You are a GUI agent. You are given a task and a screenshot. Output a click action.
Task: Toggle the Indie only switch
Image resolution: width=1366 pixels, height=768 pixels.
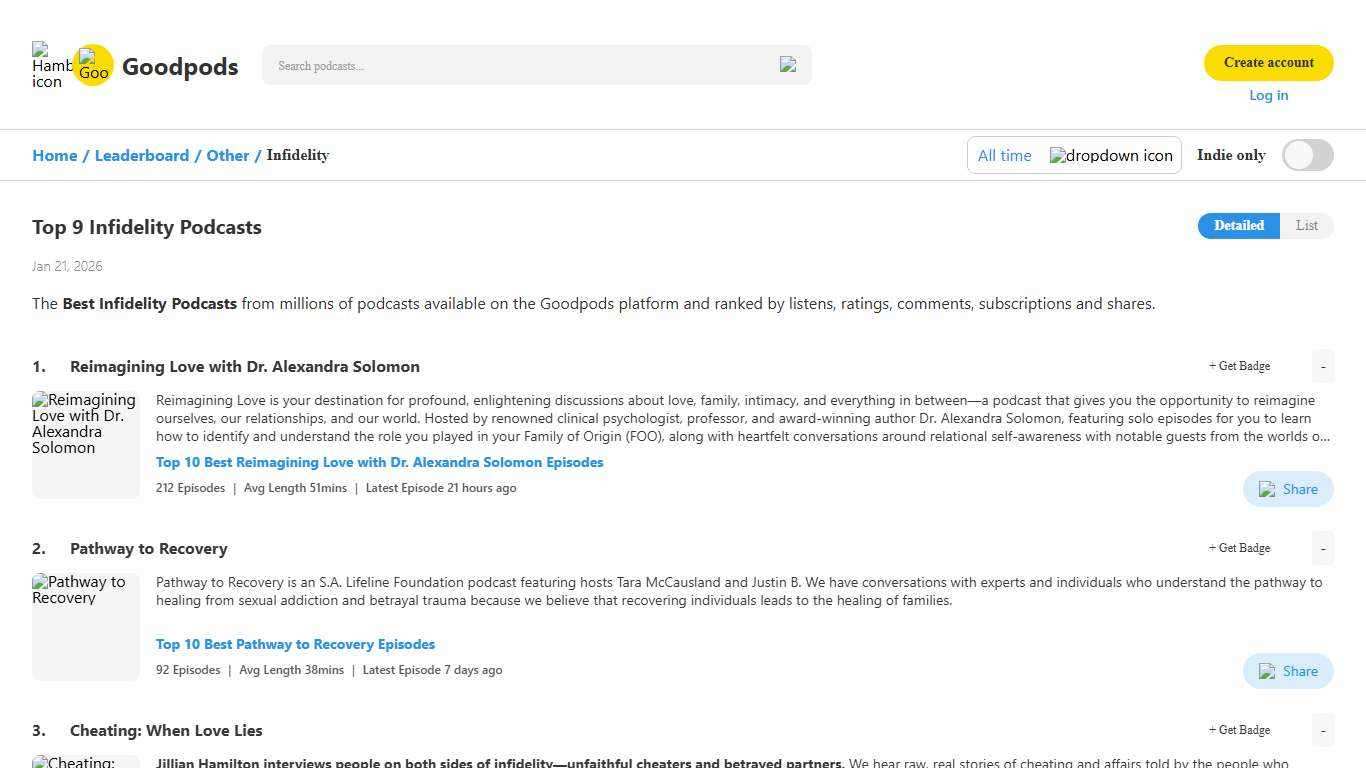tap(1307, 155)
